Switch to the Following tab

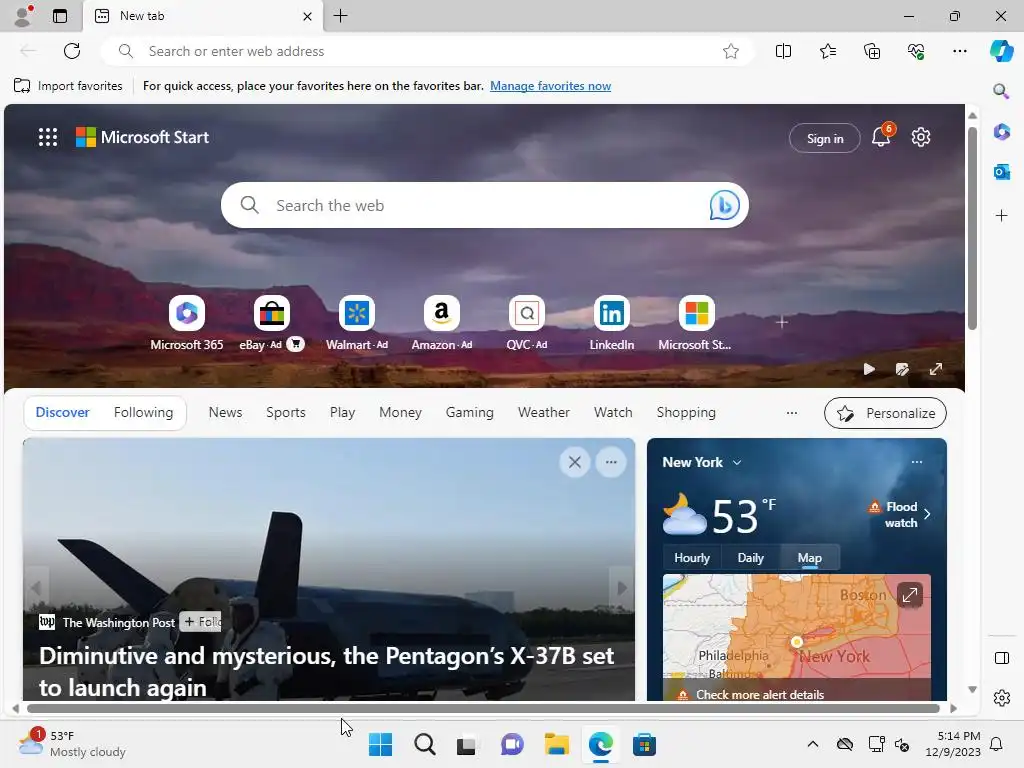[x=143, y=412]
